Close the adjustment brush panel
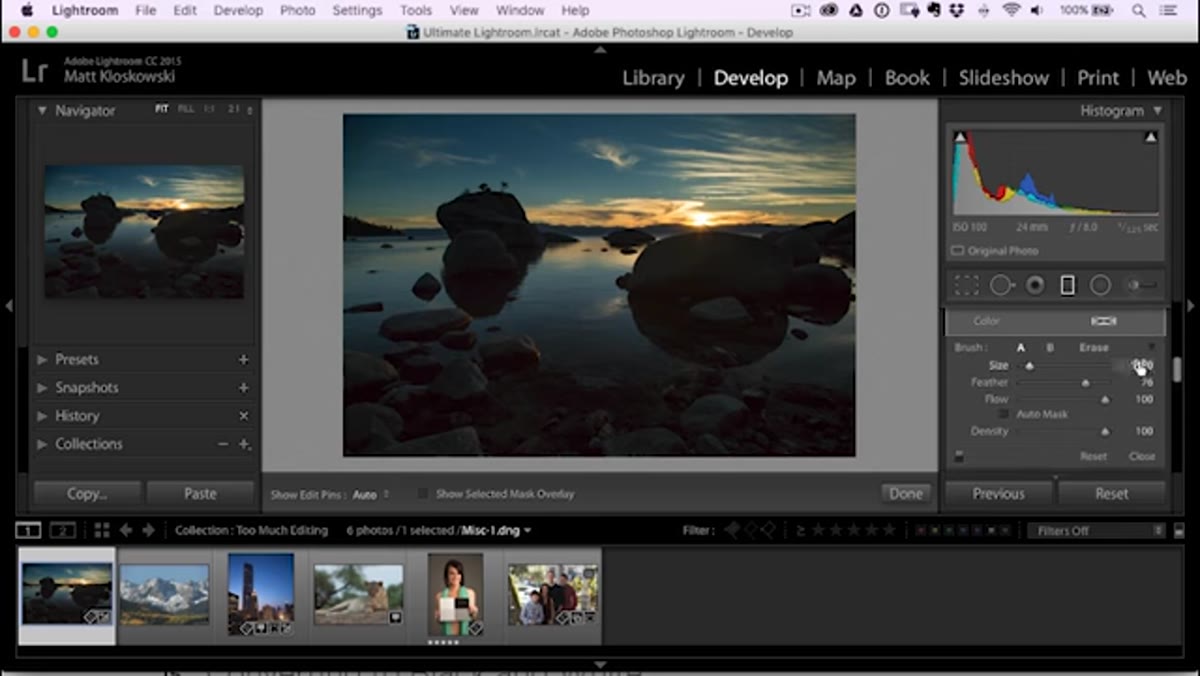This screenshot has height=676, width=1200. pyautogui.click(x=1142, y=456)
